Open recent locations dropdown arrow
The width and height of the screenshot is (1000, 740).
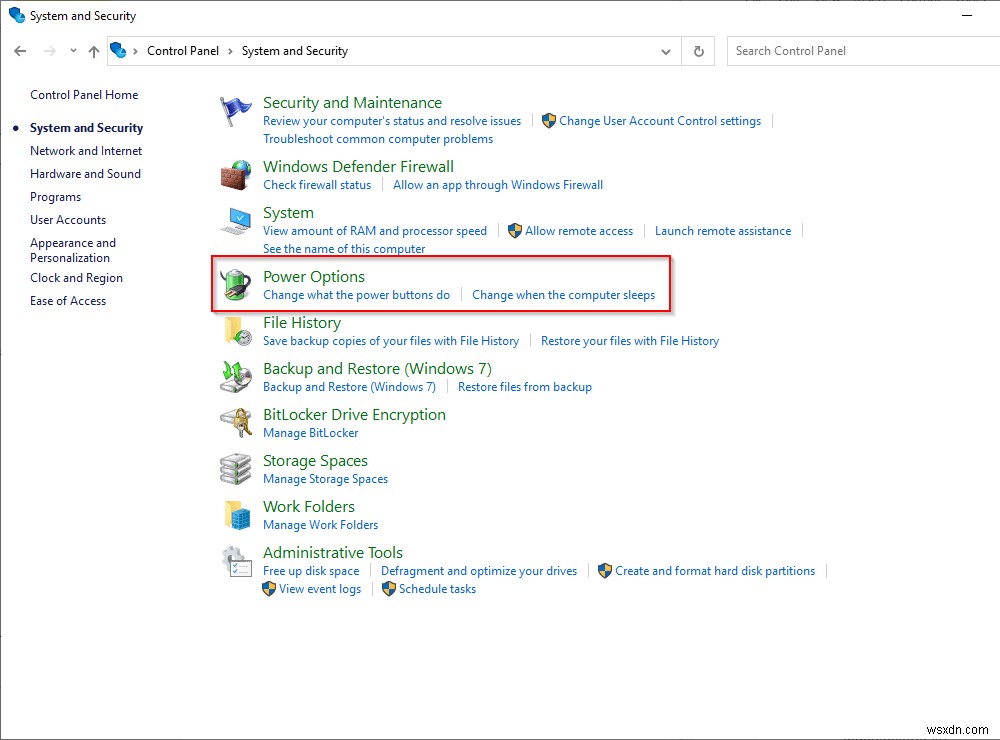73,51
